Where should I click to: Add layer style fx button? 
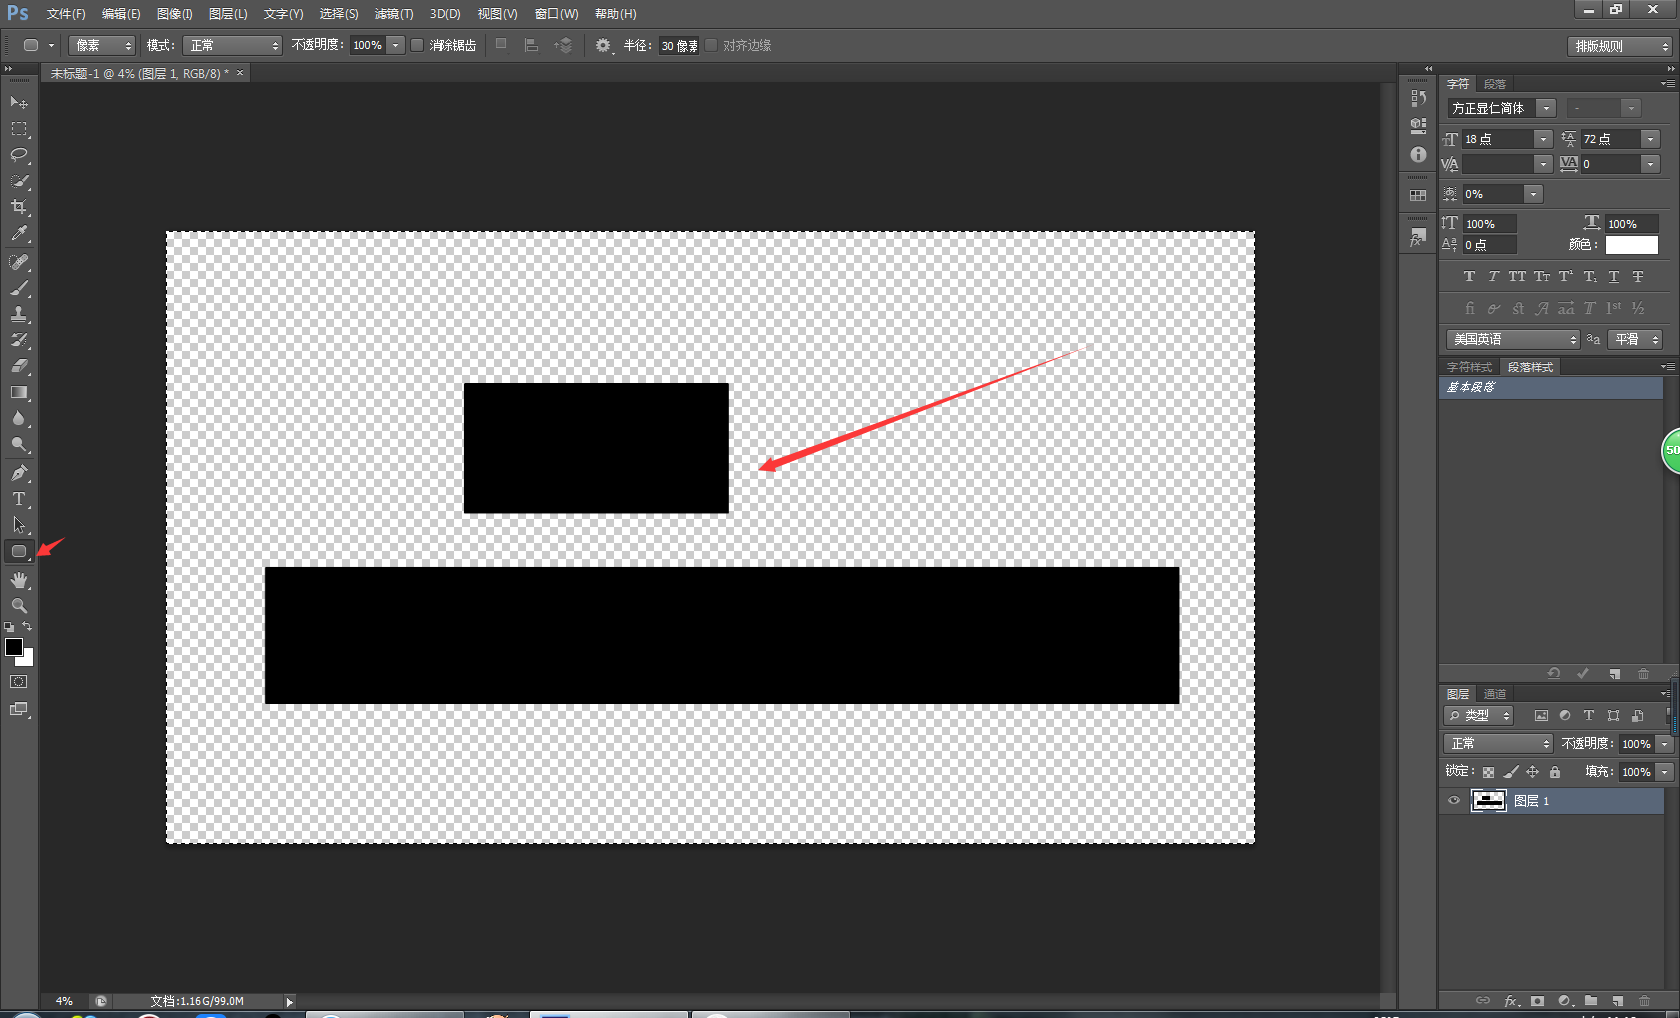click(1511, 1001)
